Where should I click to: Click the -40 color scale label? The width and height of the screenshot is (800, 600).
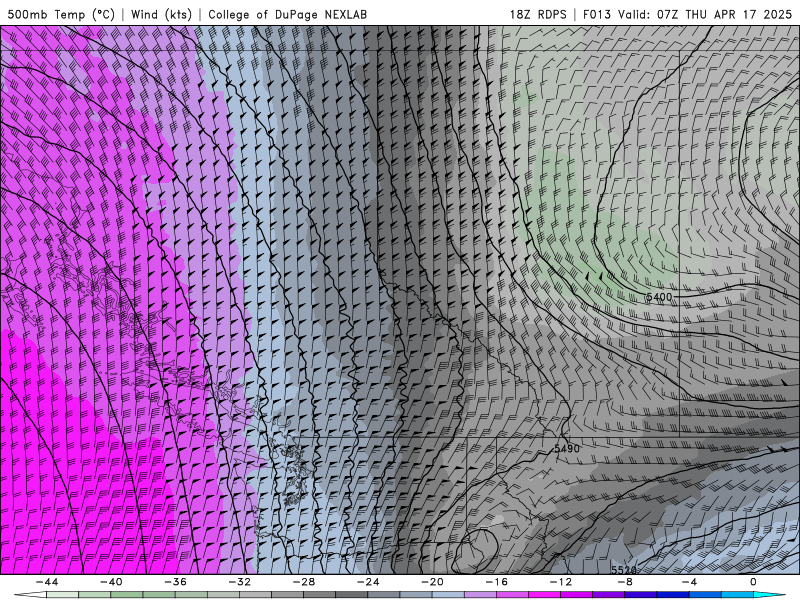pos(111,582)
